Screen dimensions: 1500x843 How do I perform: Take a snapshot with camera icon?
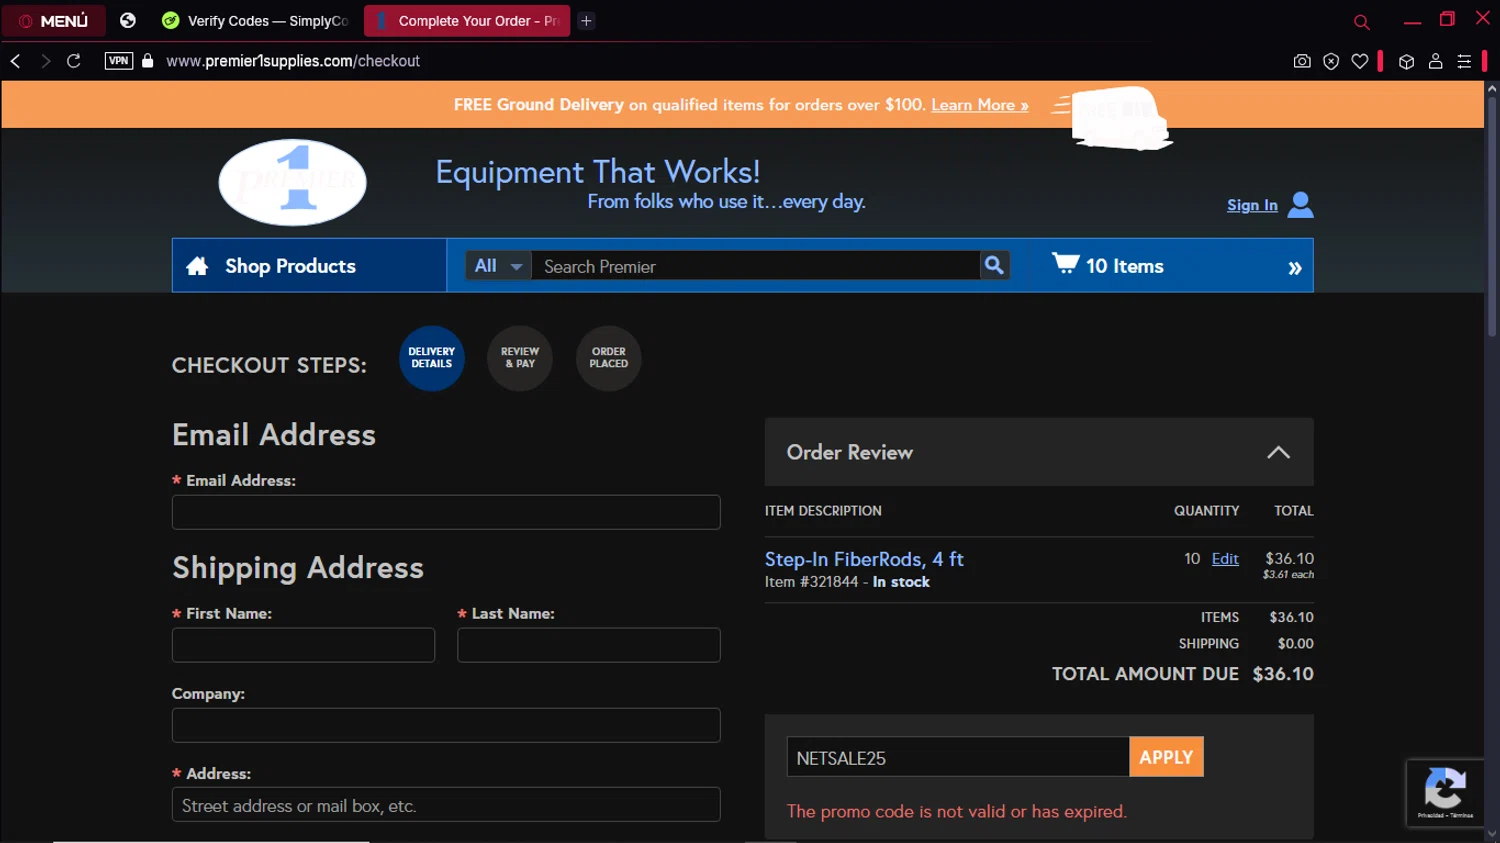(1302, 61)
